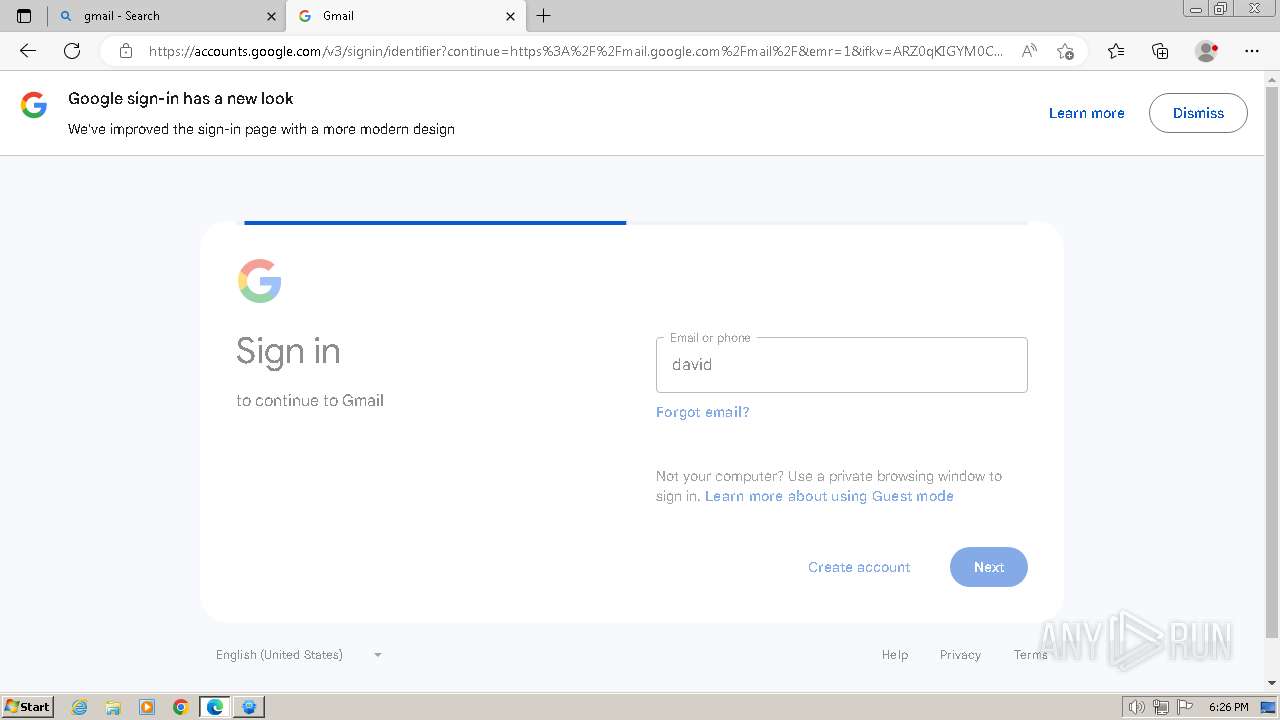This screenshot has height=720, width=1280.
Task: Dismiss the new look banner
Action: [1198, 113]
